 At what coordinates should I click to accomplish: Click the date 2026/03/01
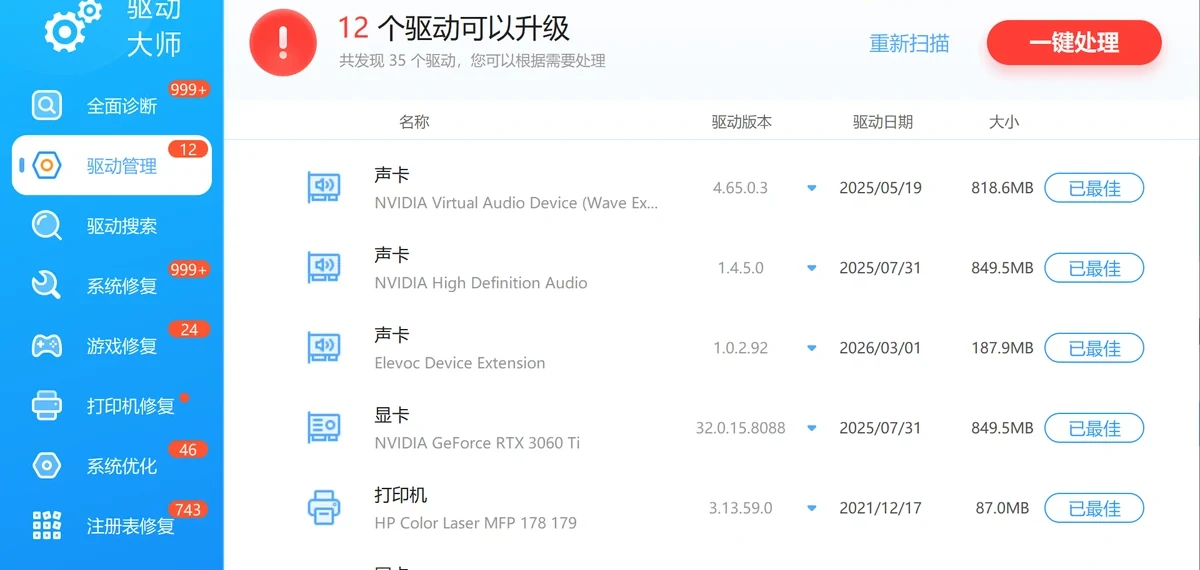tap(880, 348)
